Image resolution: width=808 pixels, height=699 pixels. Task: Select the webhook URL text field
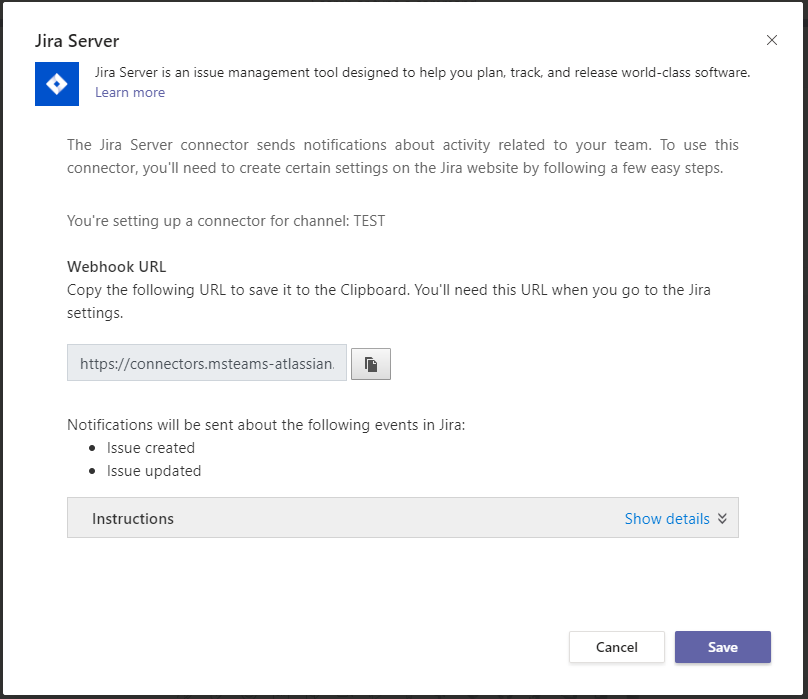[207, 363]
